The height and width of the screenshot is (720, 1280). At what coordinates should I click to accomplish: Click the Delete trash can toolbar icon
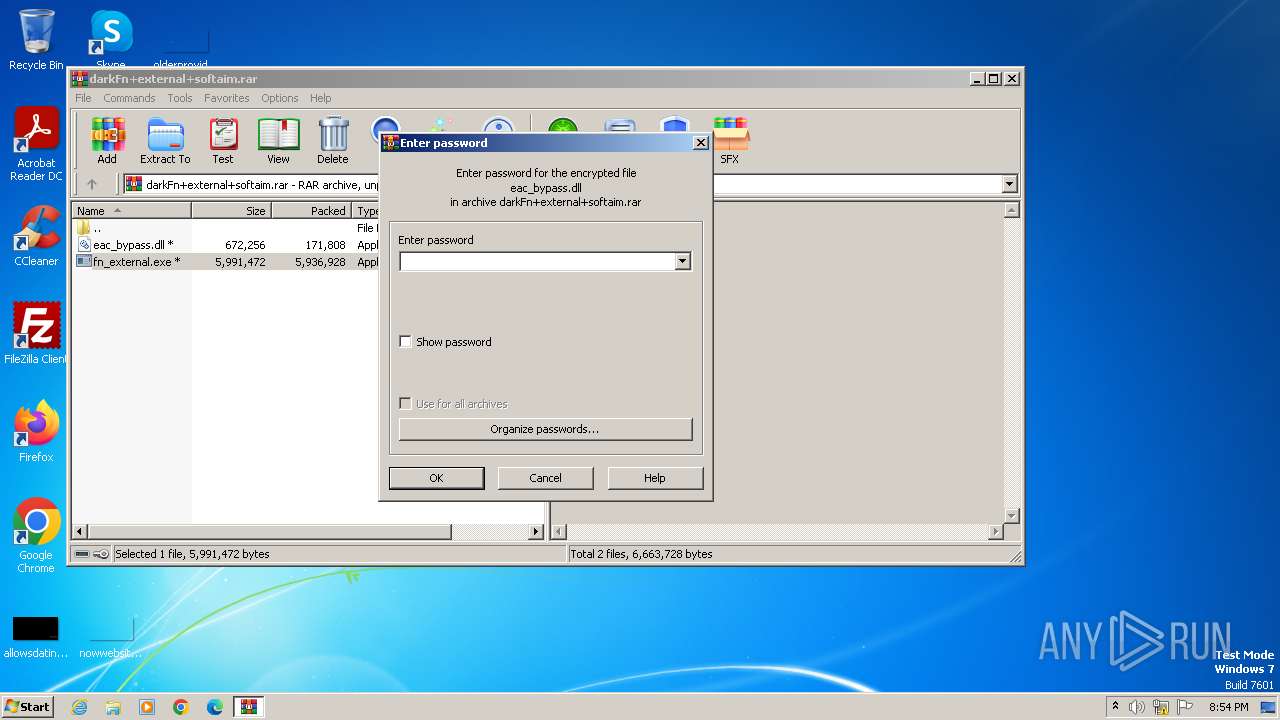[x=333, y=141]
